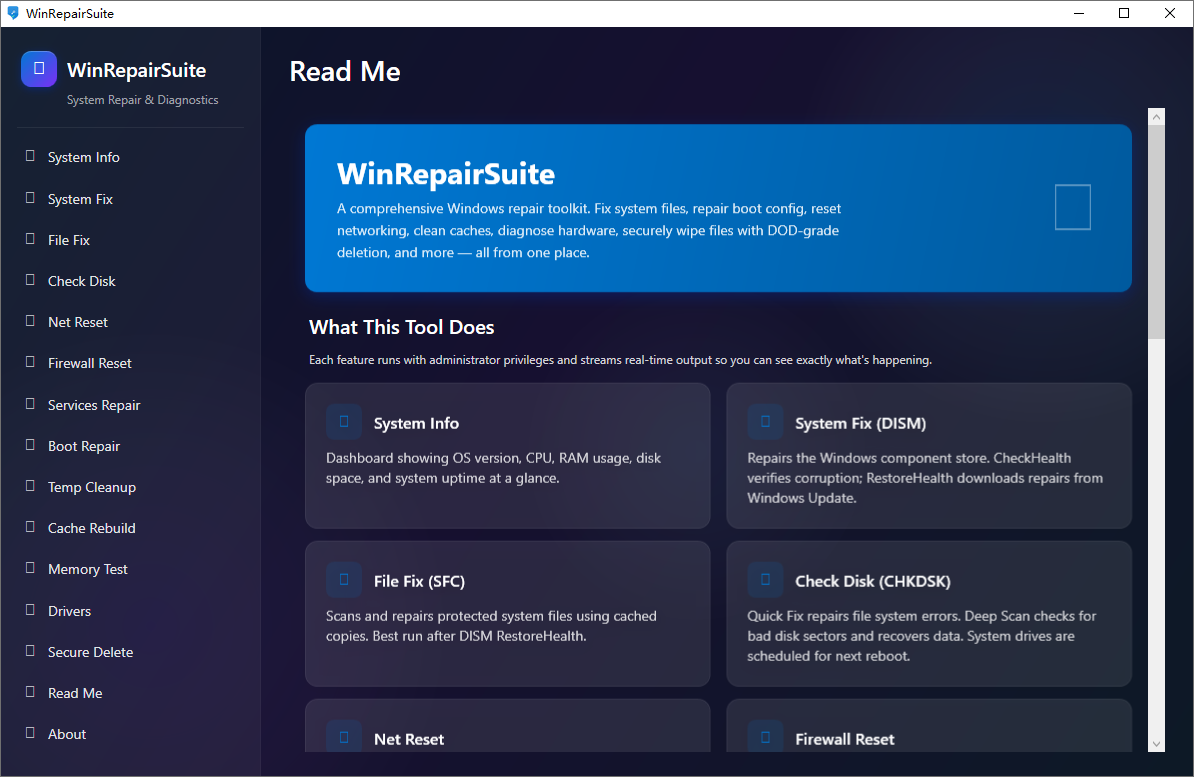Click the WinRepairSuite logo icon in sidebar

pos(39,69)
